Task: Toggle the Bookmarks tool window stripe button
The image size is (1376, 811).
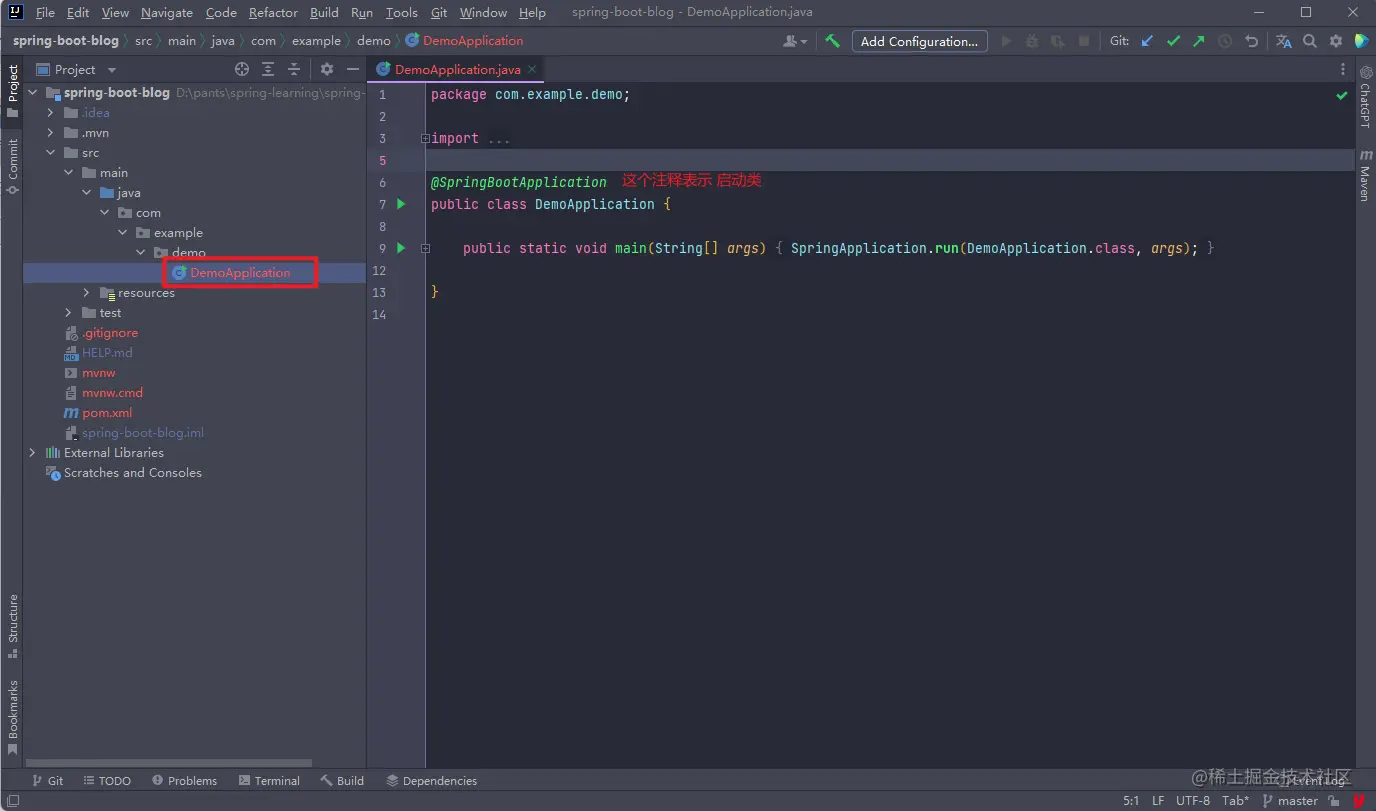Action: coord(12,717)
